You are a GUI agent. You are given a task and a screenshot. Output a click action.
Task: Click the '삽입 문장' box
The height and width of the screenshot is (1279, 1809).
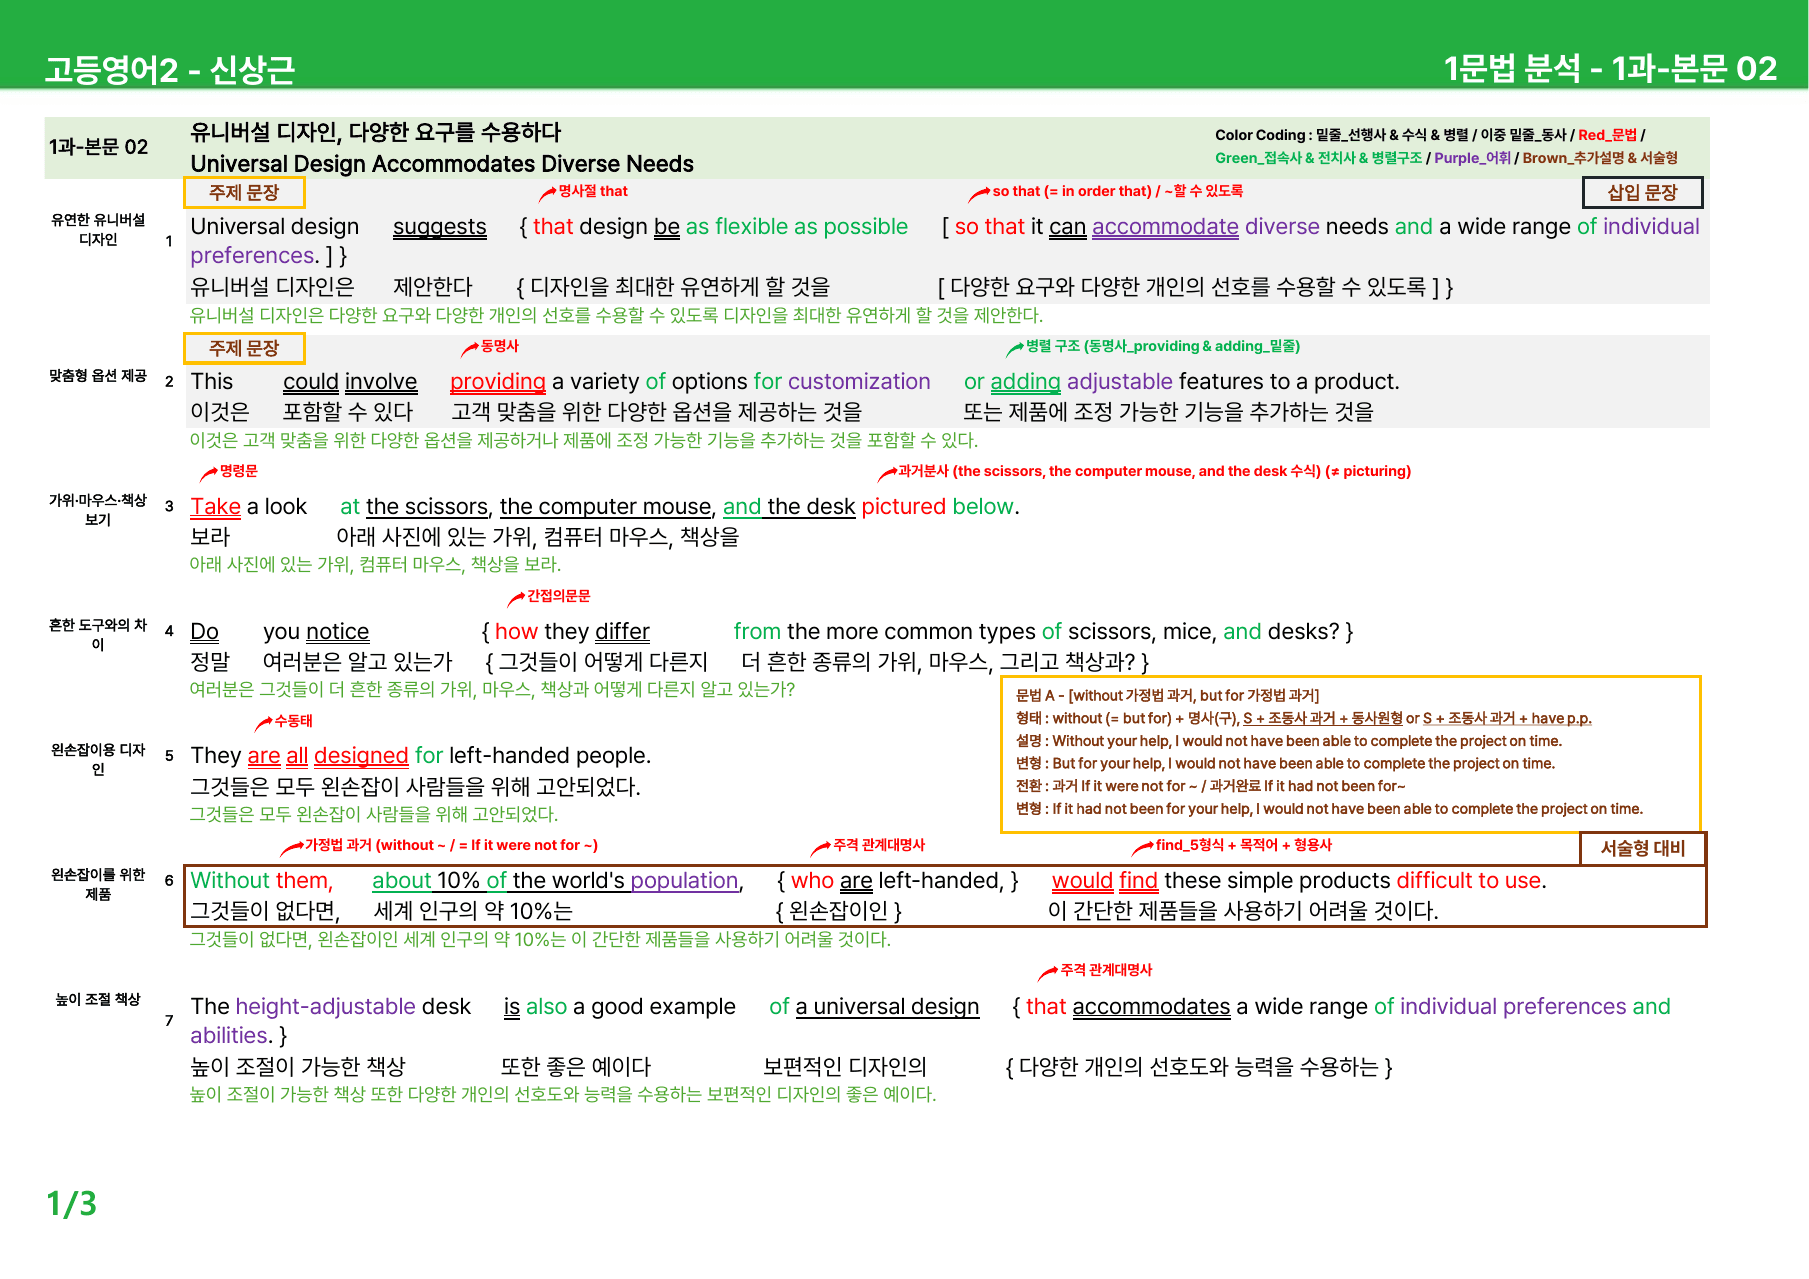point(1642,192)
